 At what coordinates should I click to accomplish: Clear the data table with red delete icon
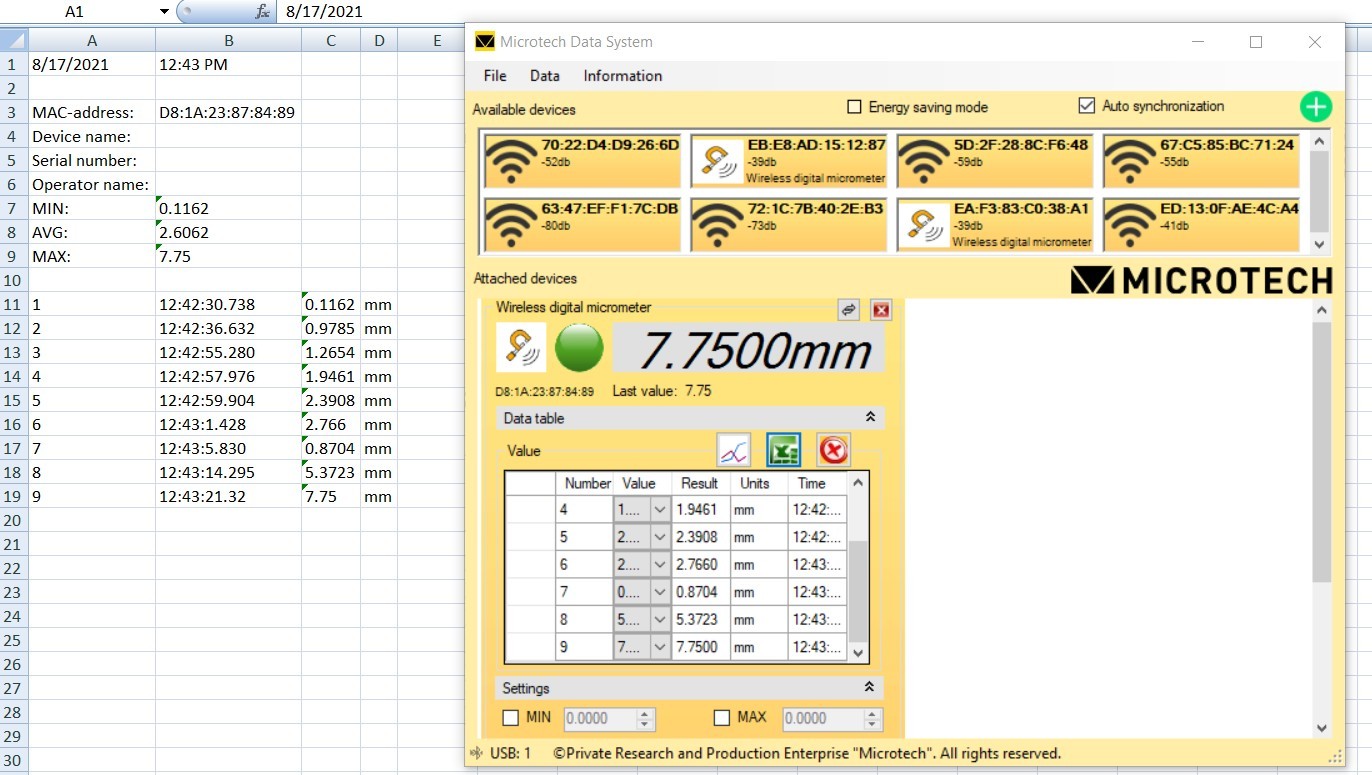[x=833, y=450]
